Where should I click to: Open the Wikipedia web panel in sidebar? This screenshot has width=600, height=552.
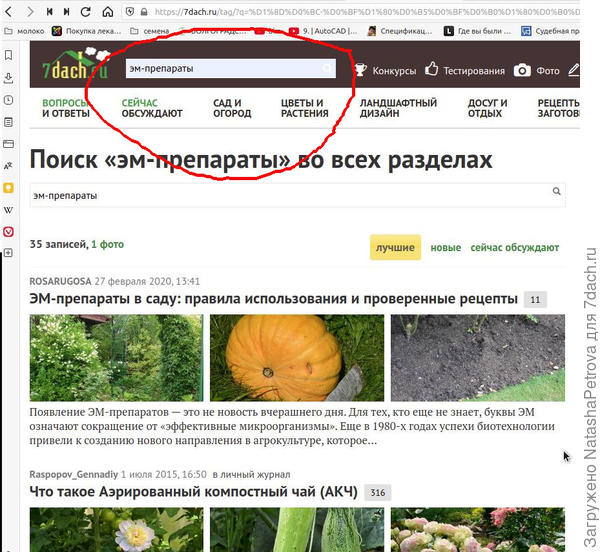pos(8,210)
